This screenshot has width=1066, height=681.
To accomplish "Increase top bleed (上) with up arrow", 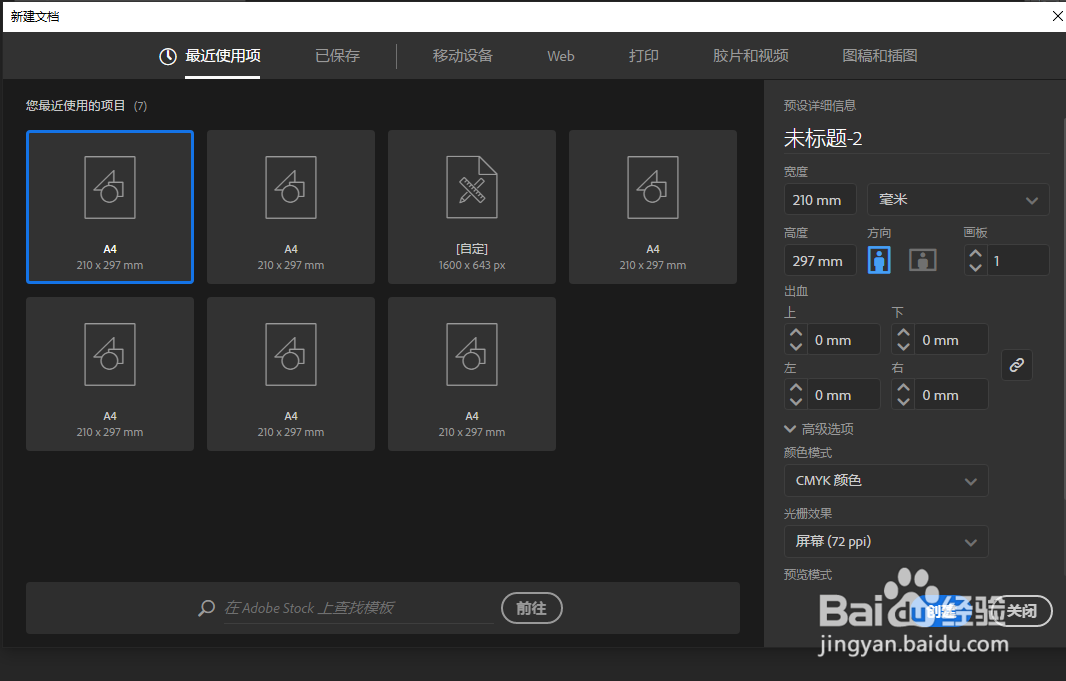I will coord(796,333).
